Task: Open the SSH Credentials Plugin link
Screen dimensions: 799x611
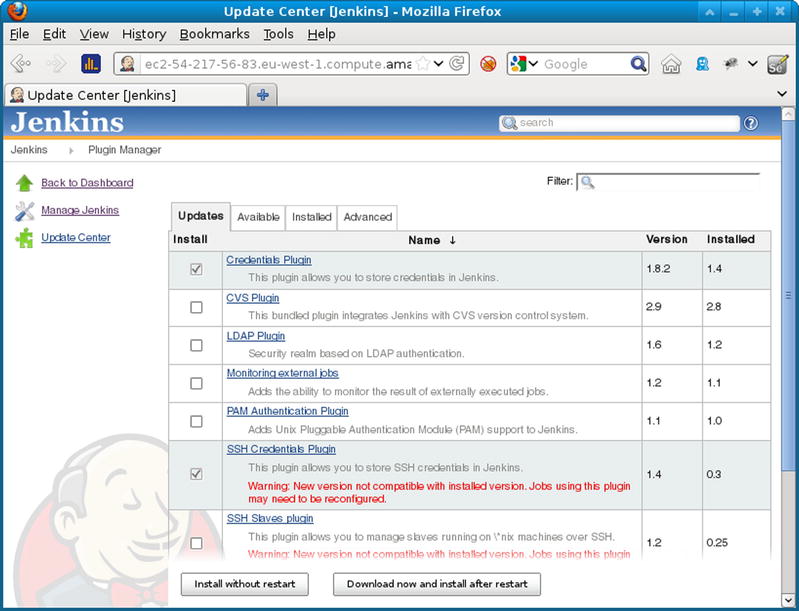Action: (281, 449)
